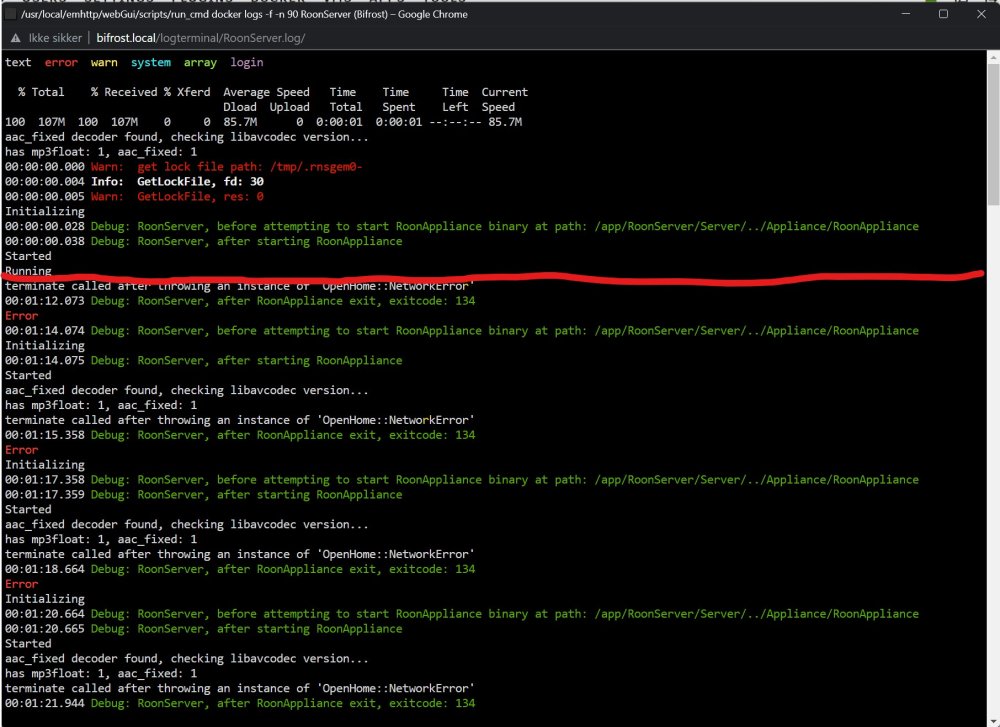Click the vertical scrollbar thumb
The image size is (1000, 727).
(993, 134)
